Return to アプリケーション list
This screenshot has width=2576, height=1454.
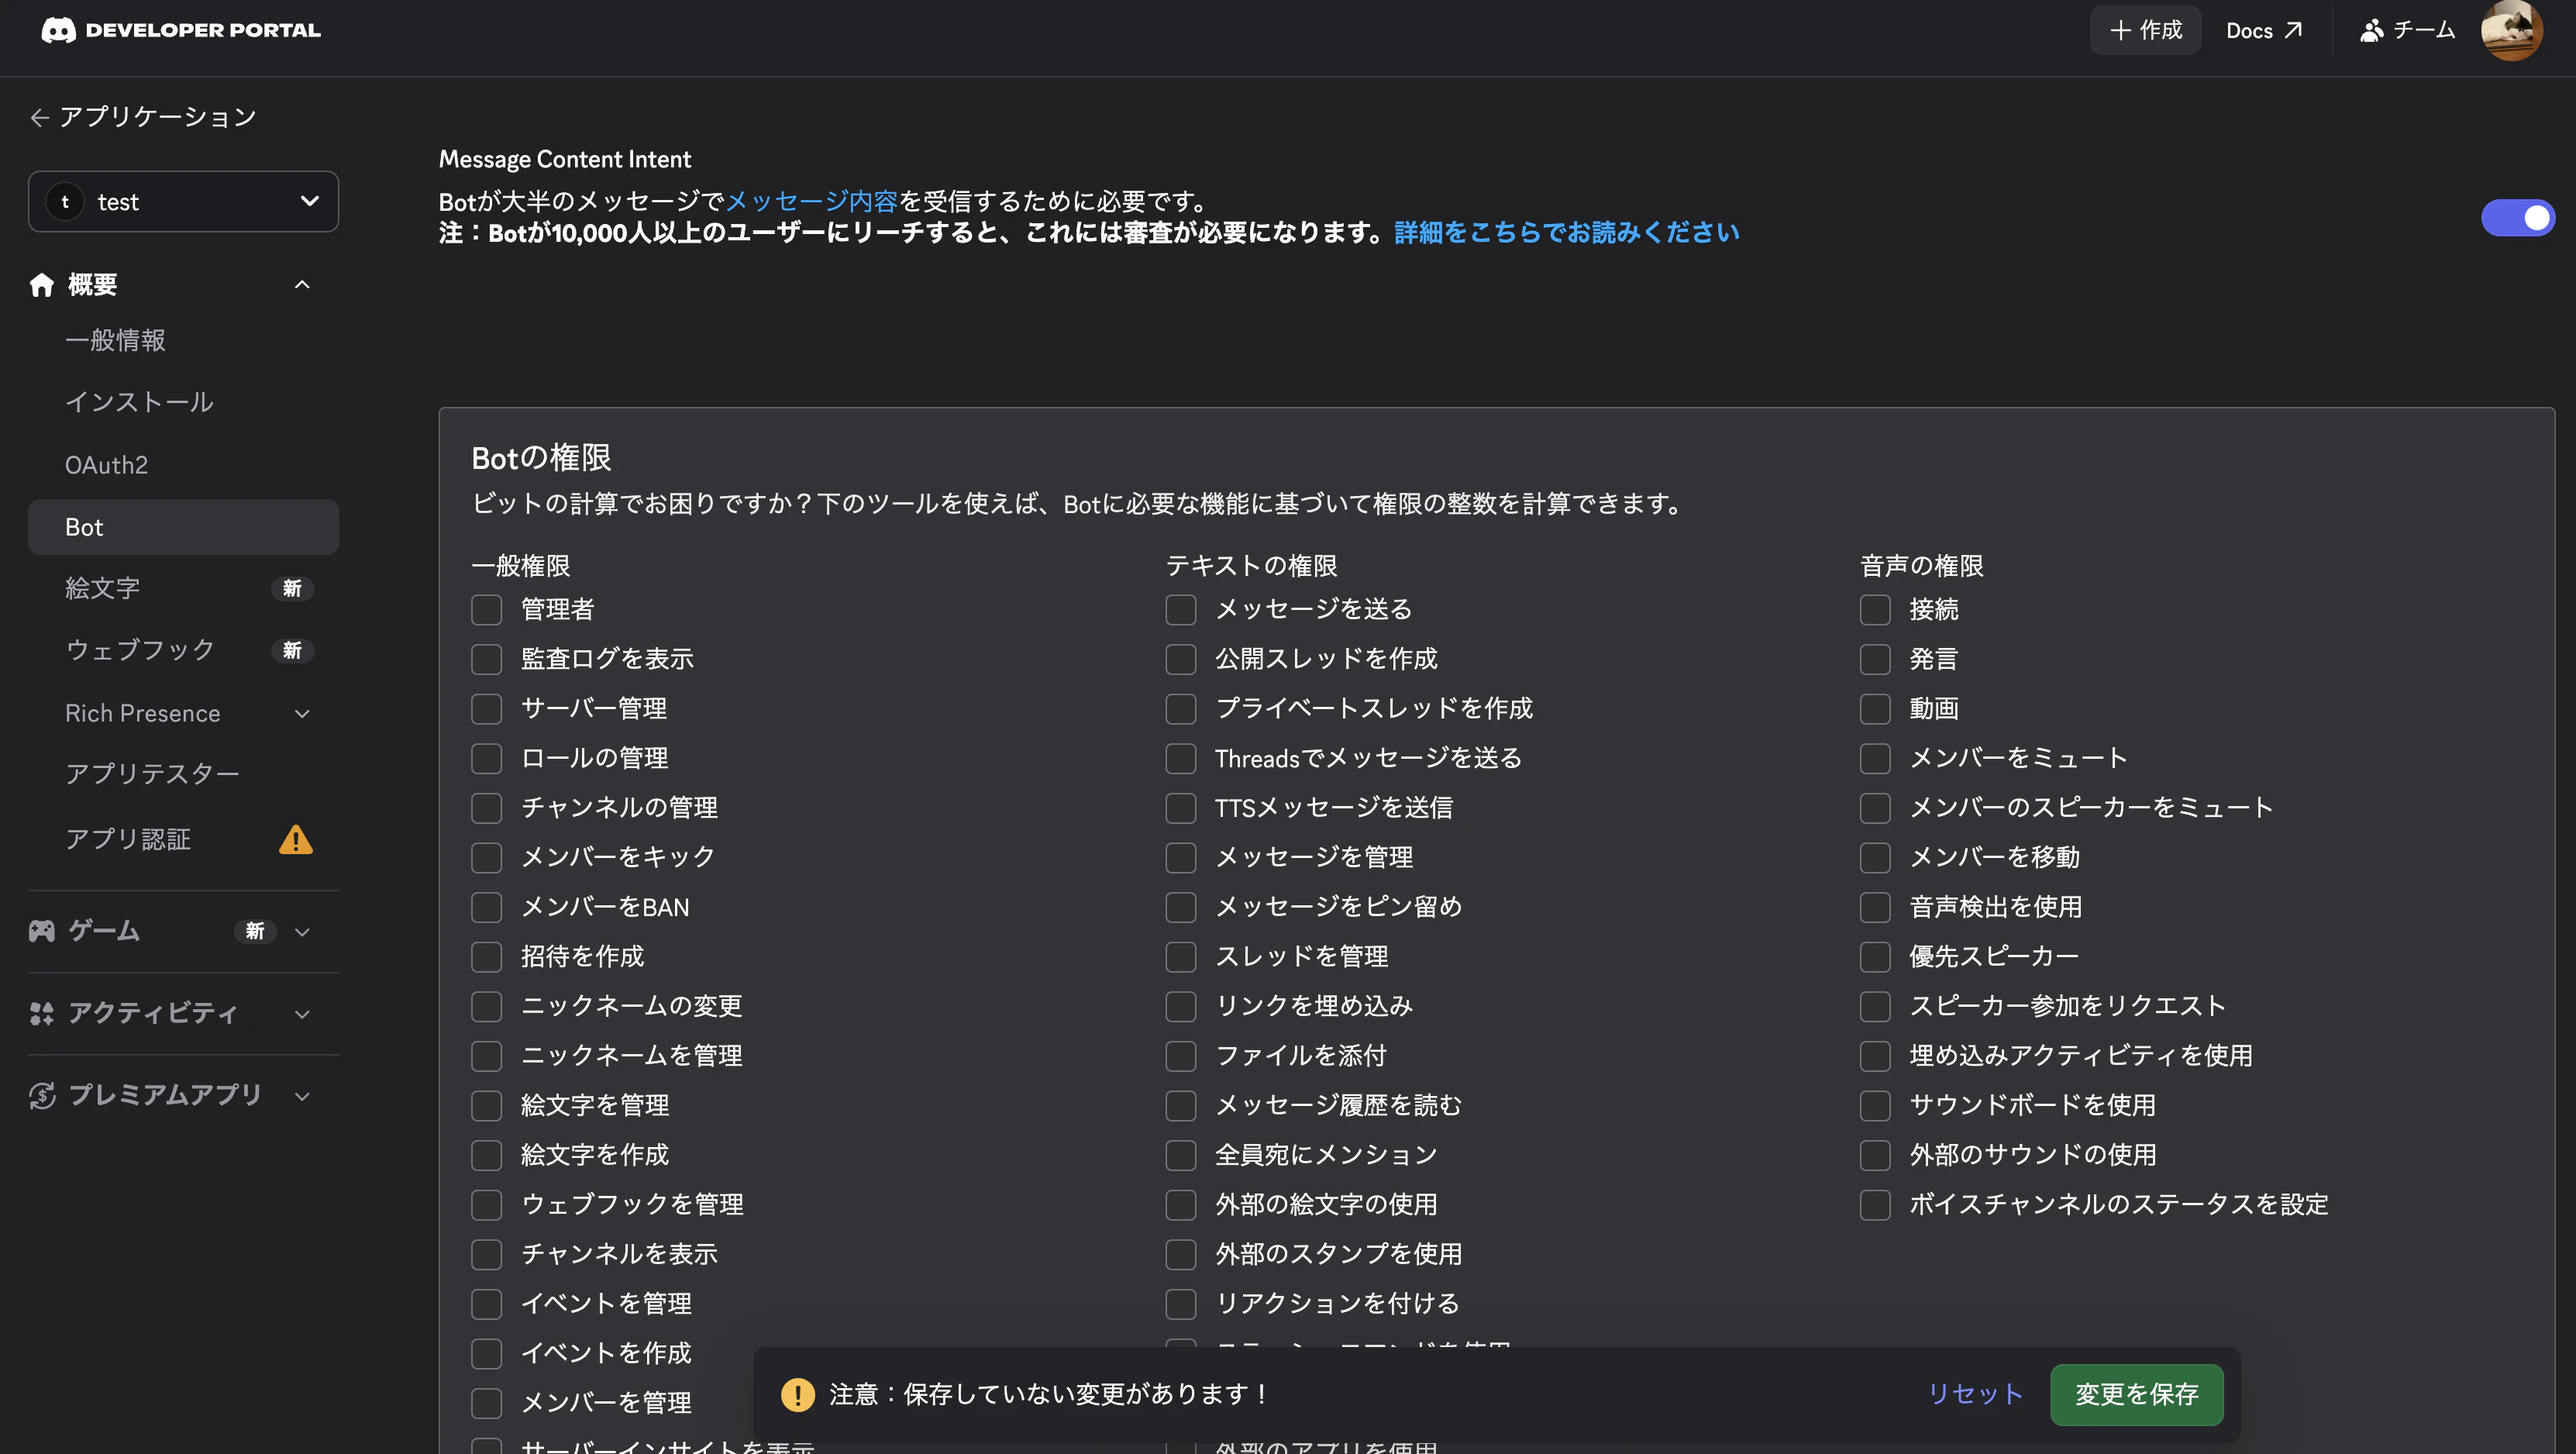(143, 117)
